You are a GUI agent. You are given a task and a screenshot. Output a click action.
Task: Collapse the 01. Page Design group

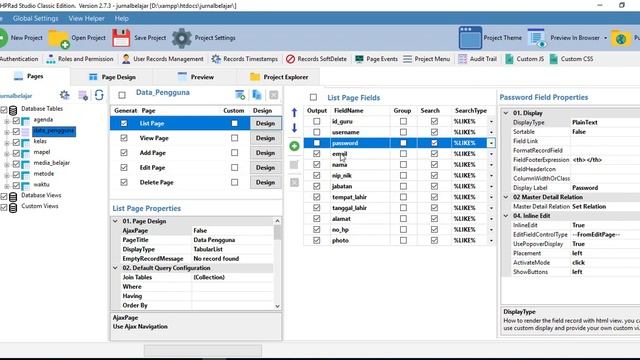pyautogui.click(x=116, y=221)
